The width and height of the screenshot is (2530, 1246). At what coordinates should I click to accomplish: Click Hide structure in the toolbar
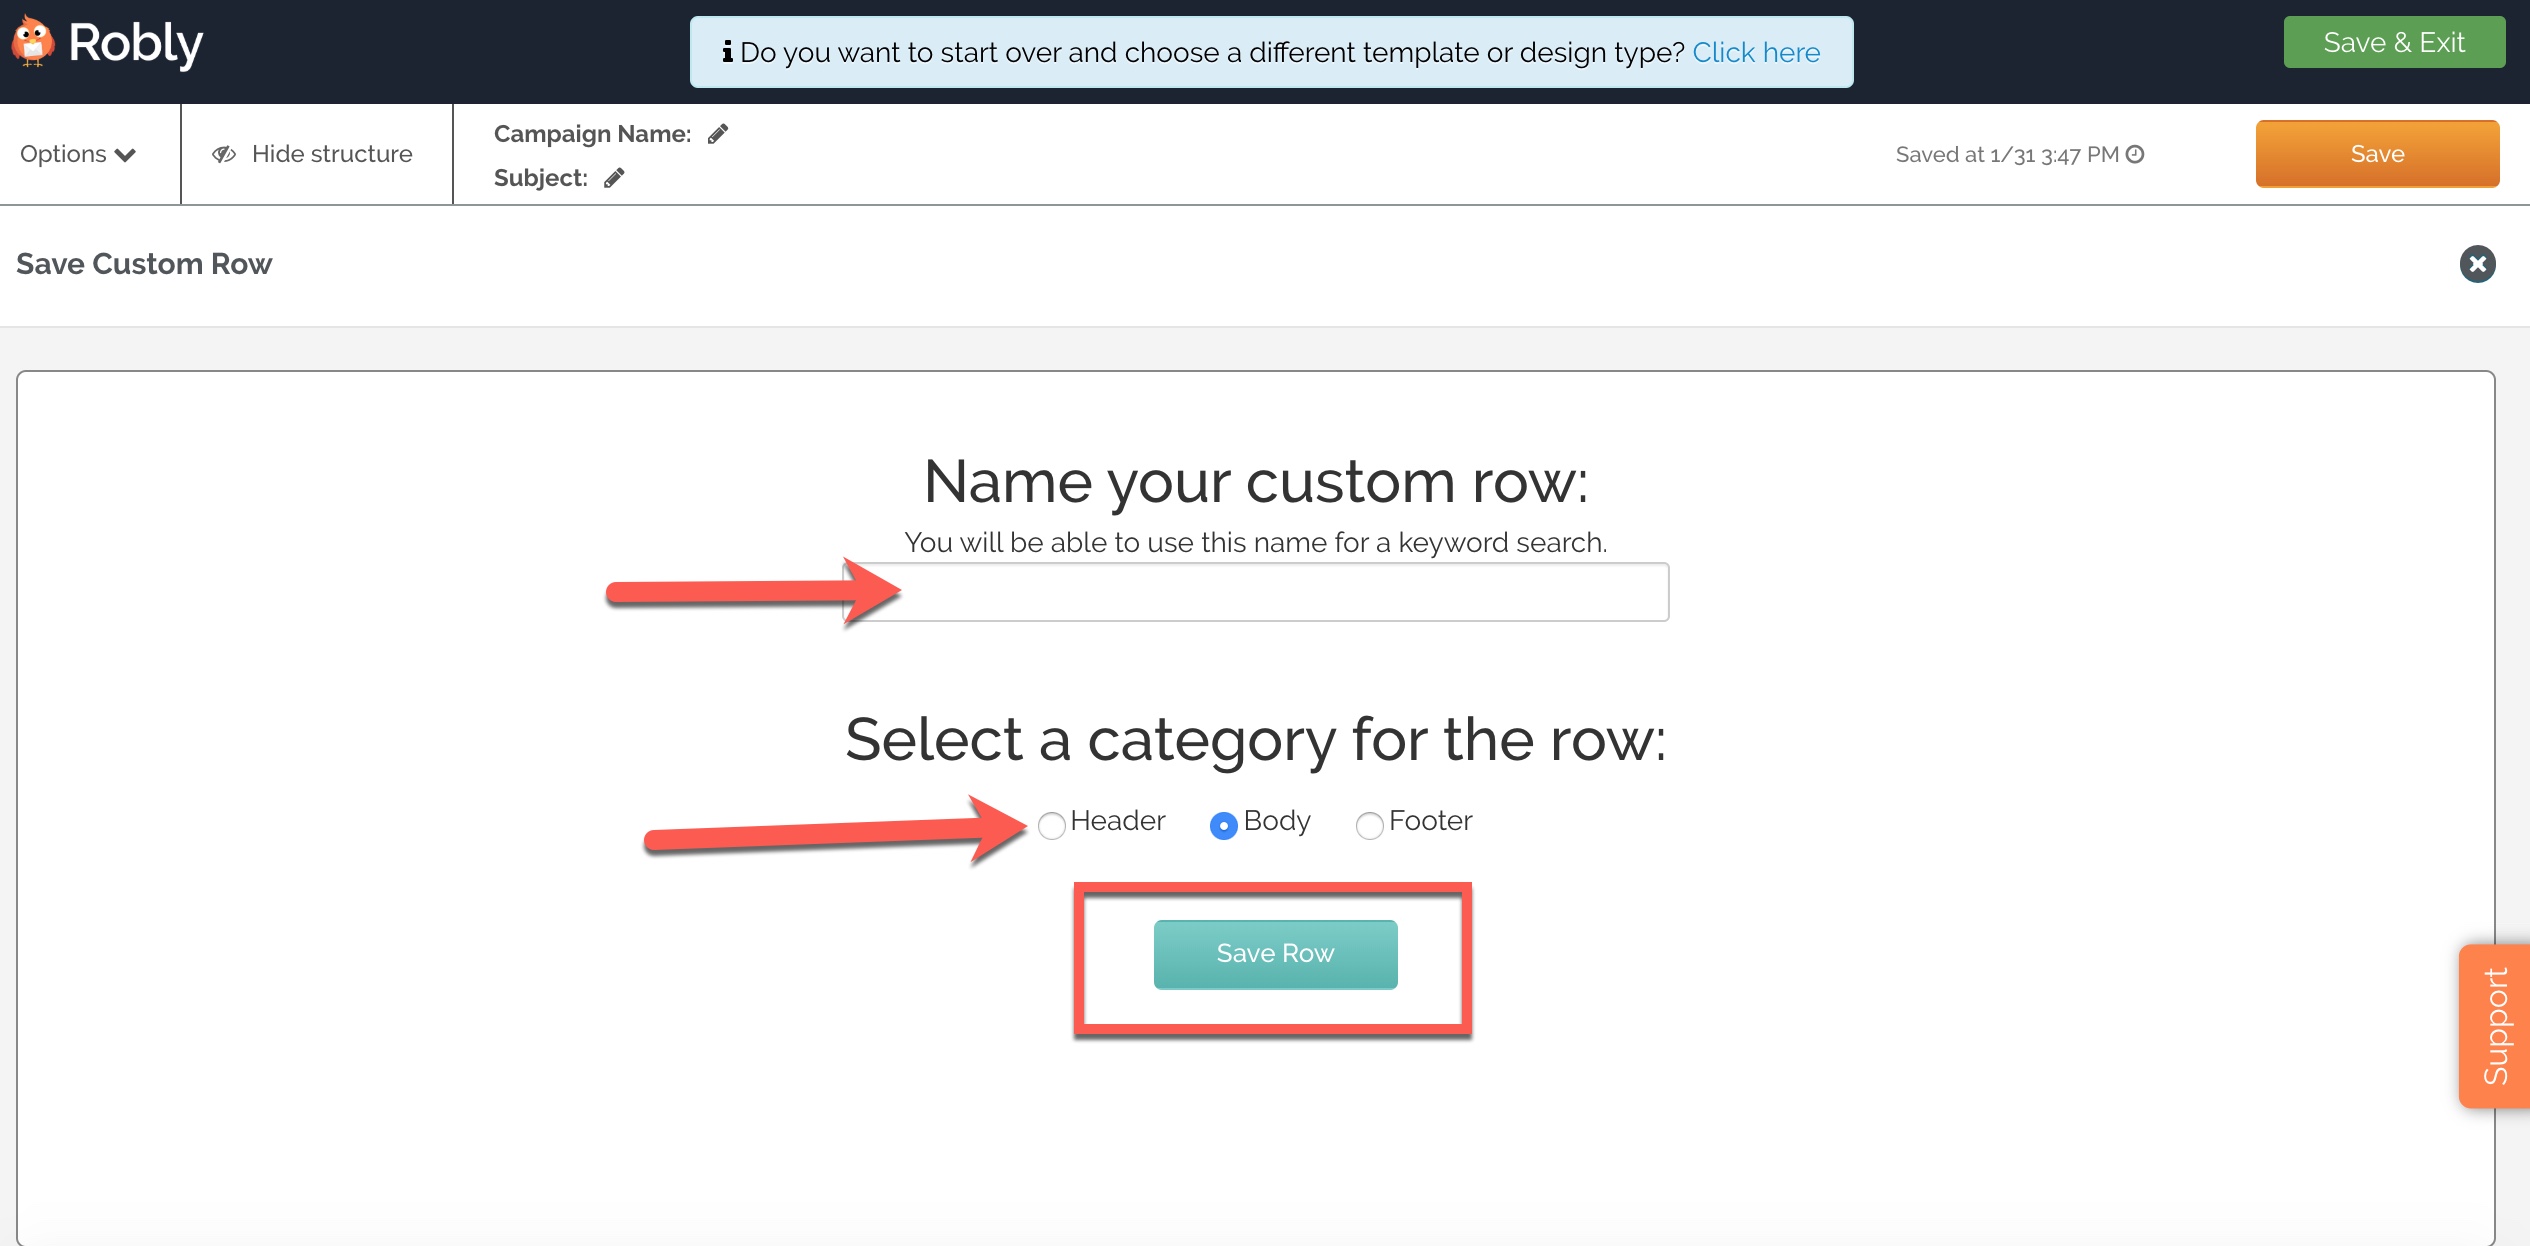click(x=331, y=153)
